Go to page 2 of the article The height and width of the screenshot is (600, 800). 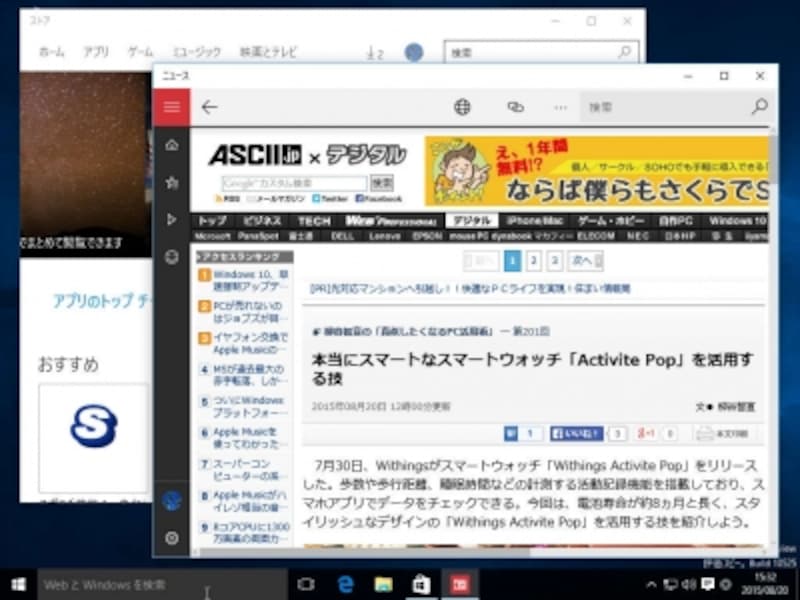pyautogui.click(x=533, y=261)
